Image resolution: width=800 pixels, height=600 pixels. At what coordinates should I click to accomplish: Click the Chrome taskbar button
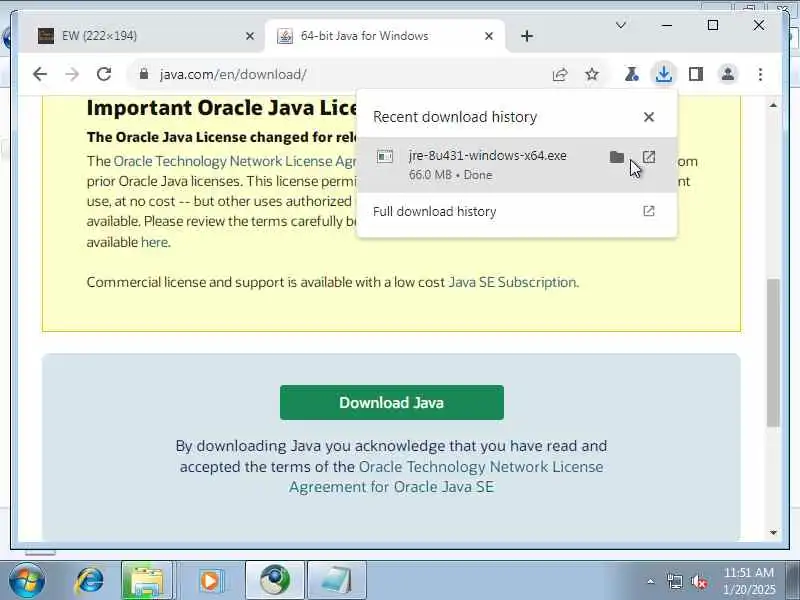(275, 581)
